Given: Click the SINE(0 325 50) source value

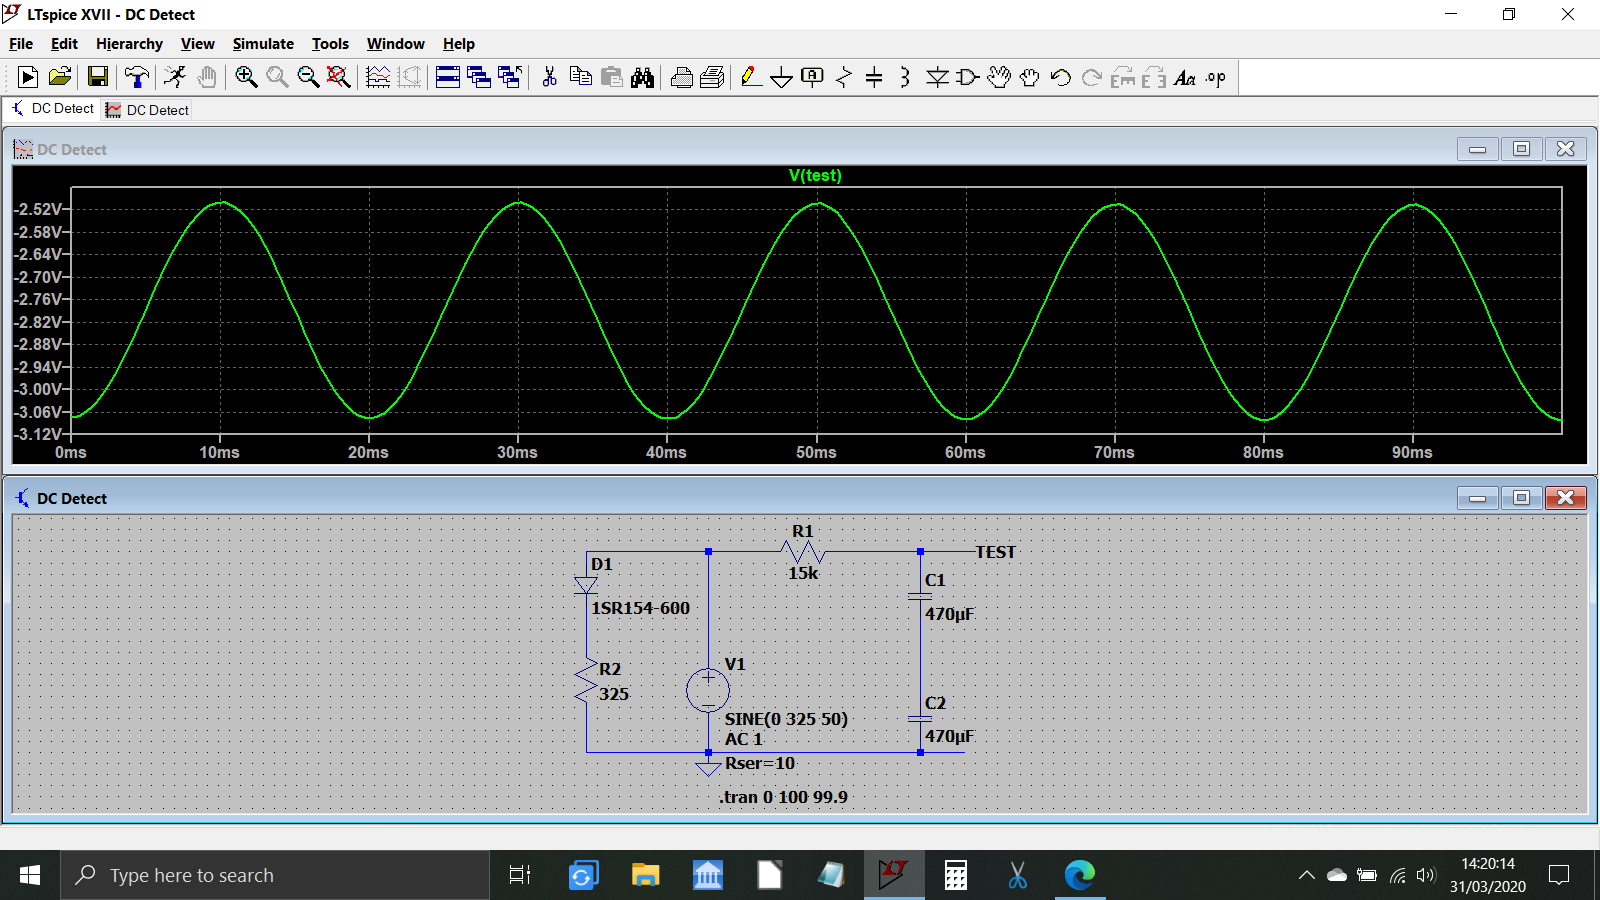Looking at the screenshot, I should click(786, 719).
